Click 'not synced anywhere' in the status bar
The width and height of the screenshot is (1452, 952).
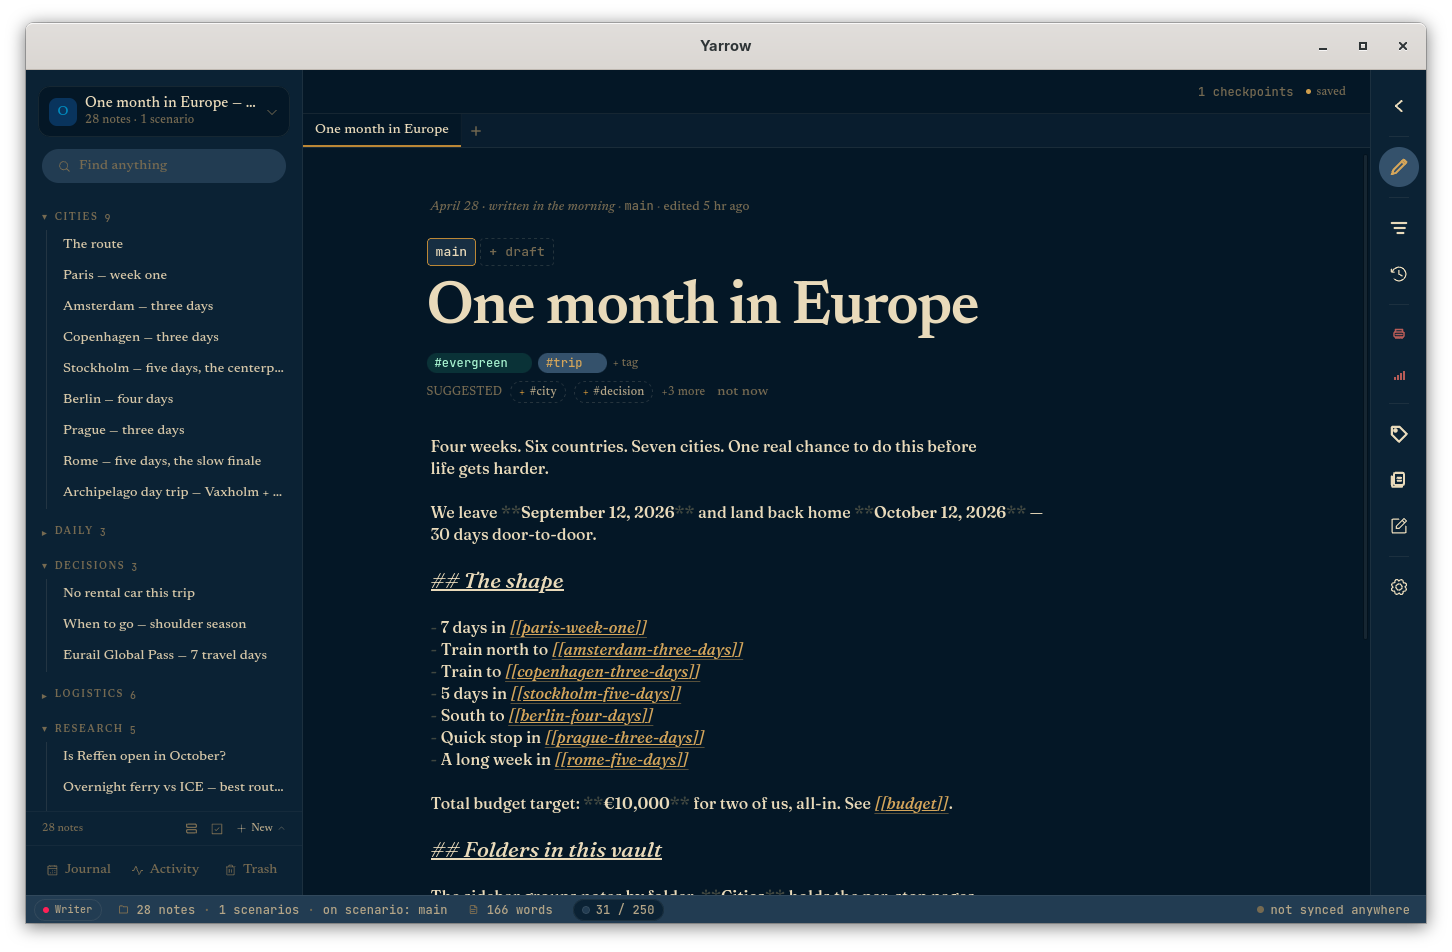(x=1333, y=910)
